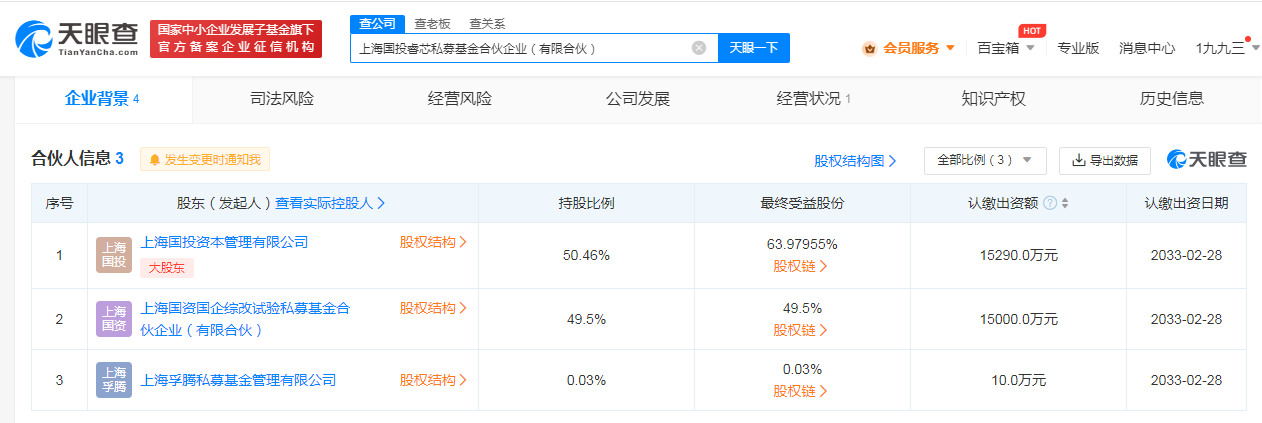Select the 查关系 search tab
1262x423 pixels.
486,24
